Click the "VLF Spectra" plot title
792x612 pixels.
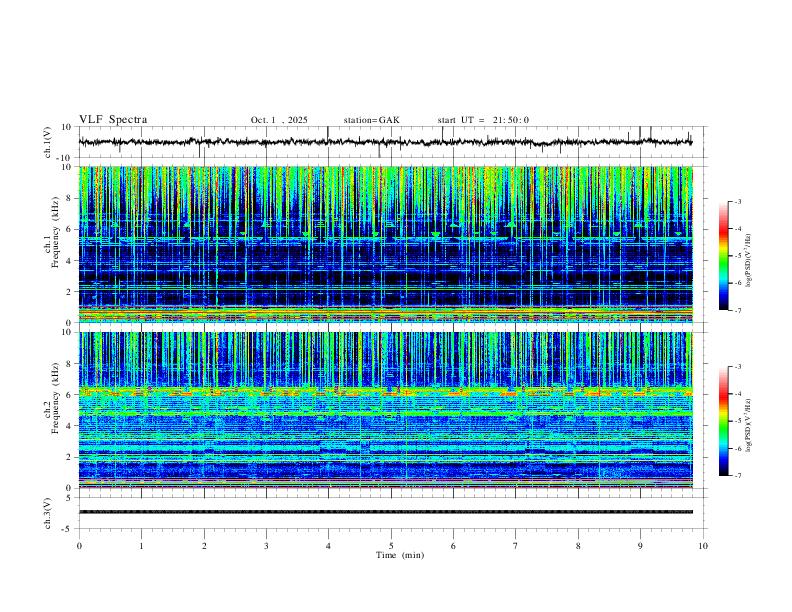click(x=113, y=120)
